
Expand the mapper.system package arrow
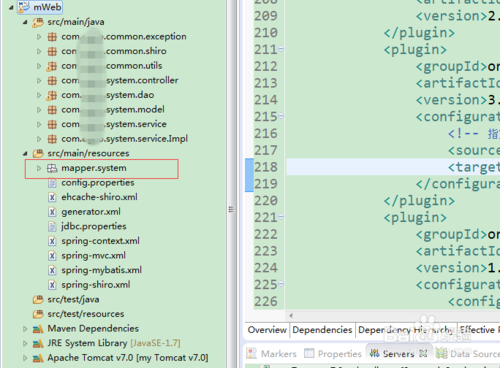pos(39,168)
